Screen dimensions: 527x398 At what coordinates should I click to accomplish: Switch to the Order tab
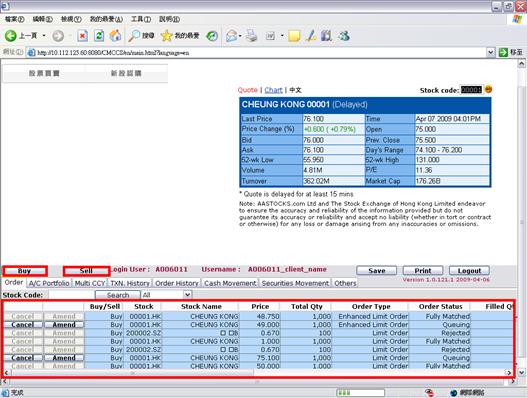pos(14,282)
